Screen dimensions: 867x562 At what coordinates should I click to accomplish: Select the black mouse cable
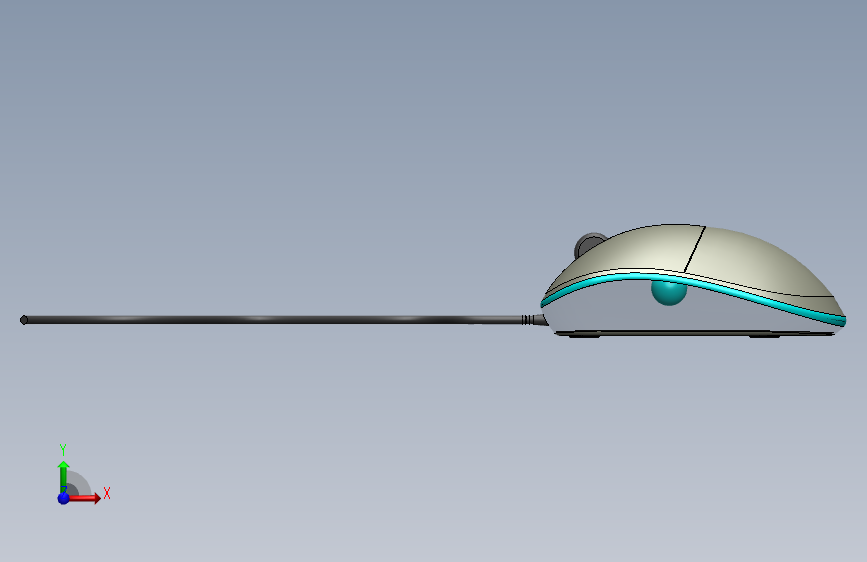[274, 320]
